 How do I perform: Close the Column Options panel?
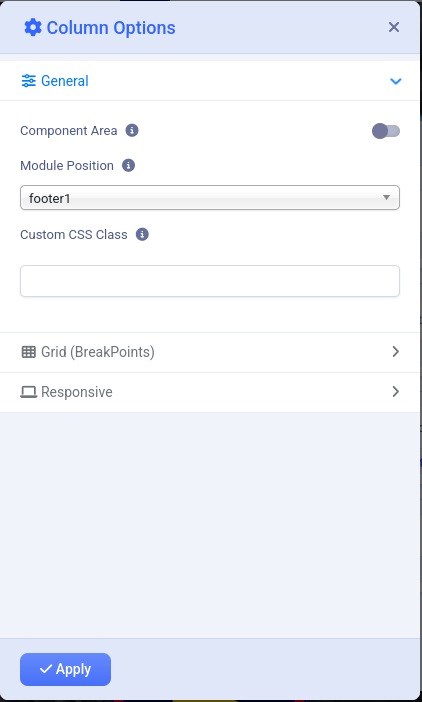click(x=394, y=27)
